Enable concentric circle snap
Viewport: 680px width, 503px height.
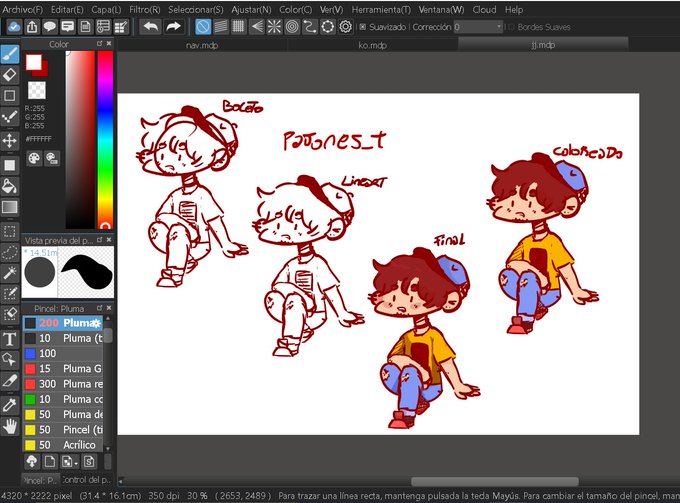[x=292, y=27]
